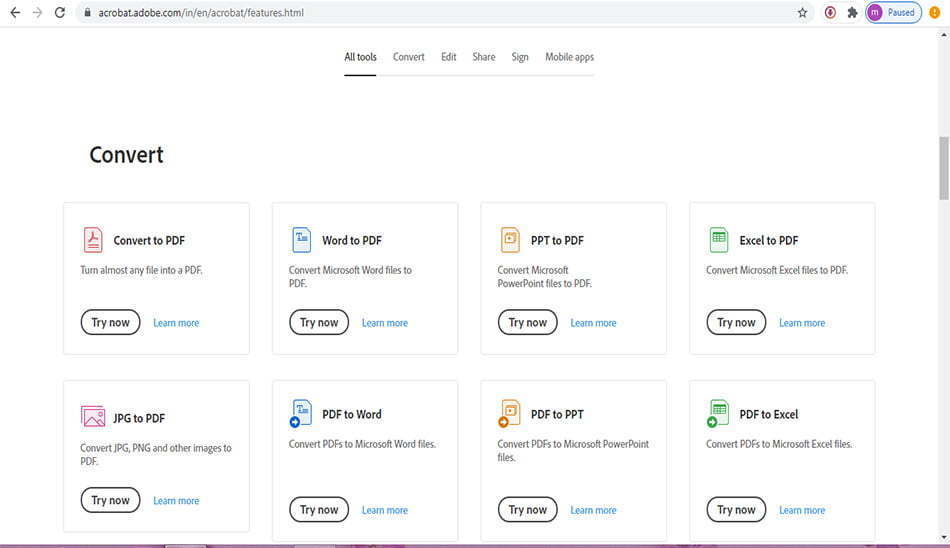This screenshot has height=548, width=950.
Task: Bookmark this page with the star icon
Action: point(802,12)
